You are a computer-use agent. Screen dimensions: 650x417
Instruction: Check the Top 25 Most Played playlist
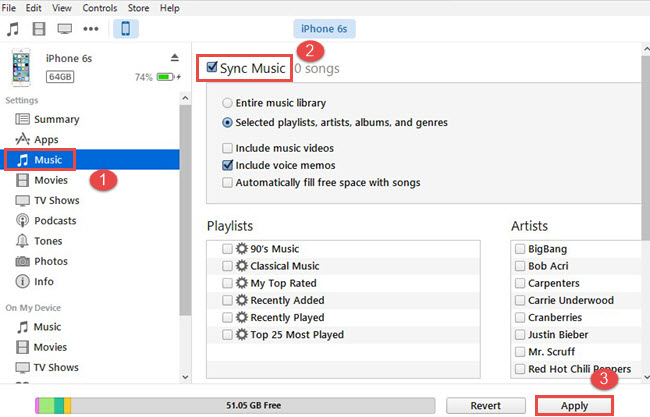(227, 335)
